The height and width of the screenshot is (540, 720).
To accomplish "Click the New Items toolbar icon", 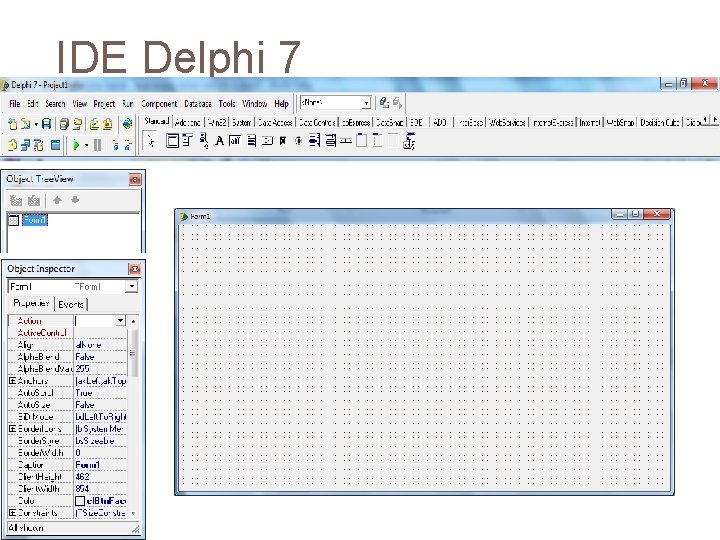I will coord(12,124).
